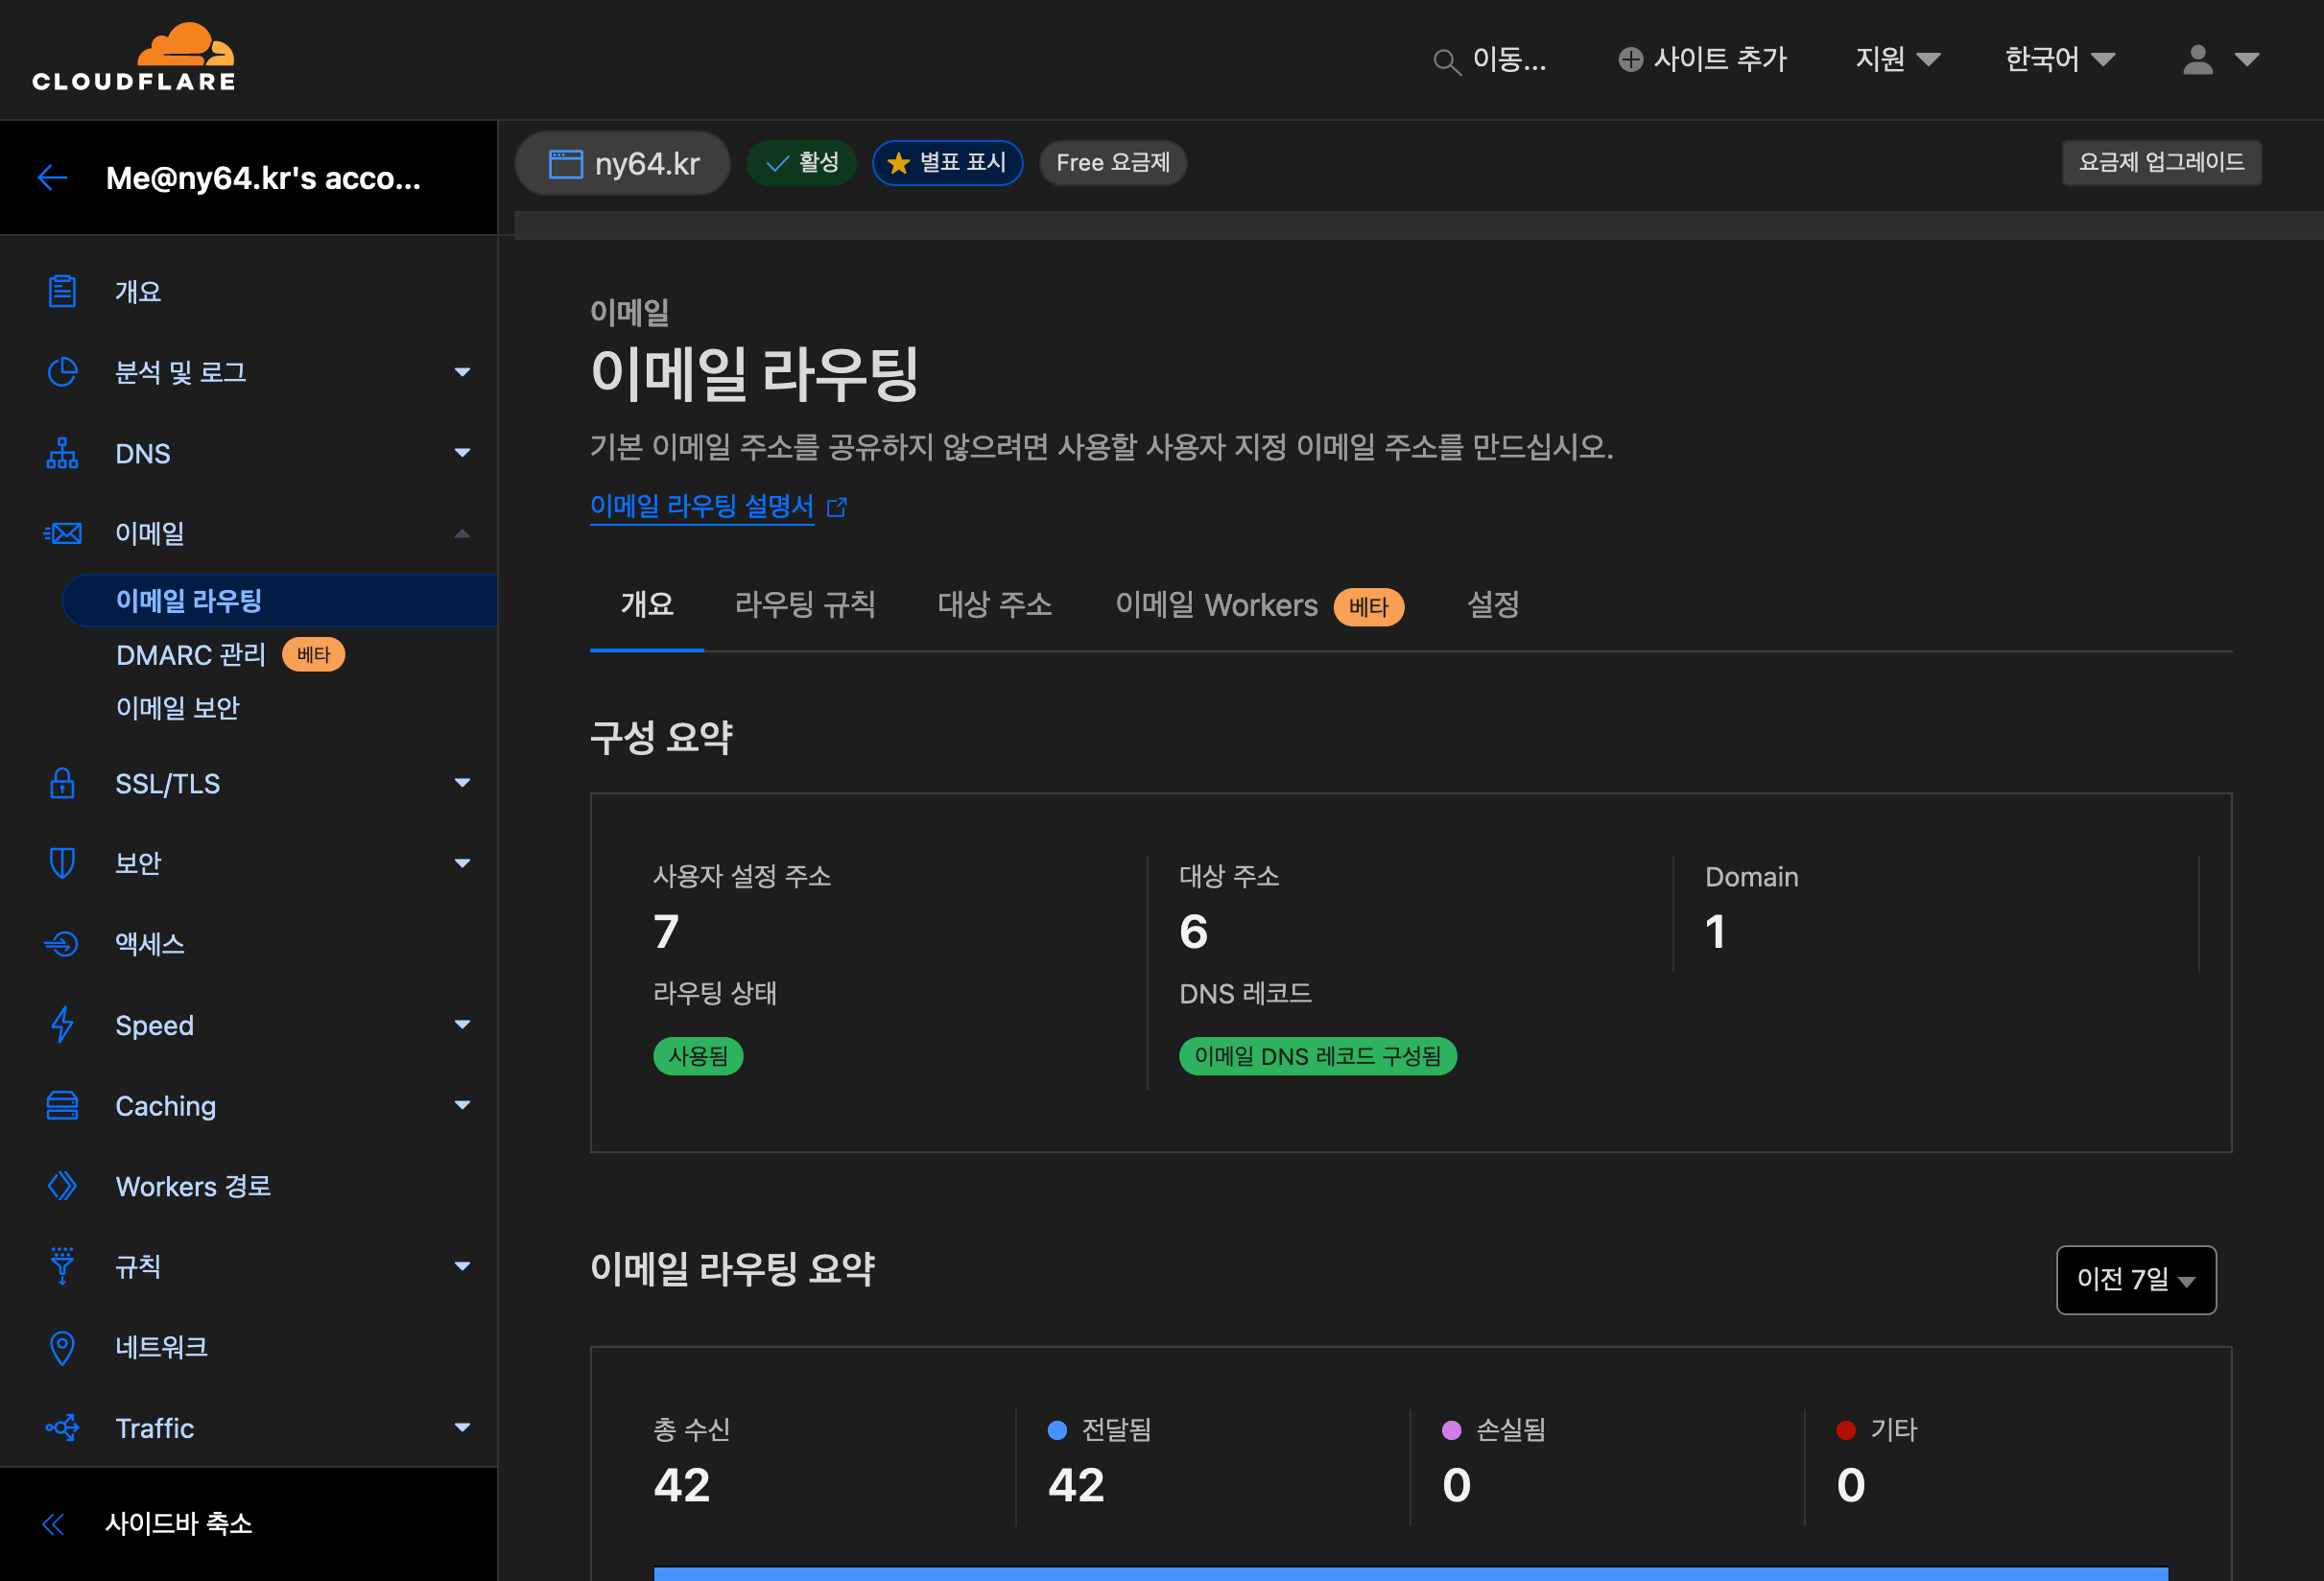This screenshot has width=2324, height=1581.
Task: Click the 이동... search field
Action: click(1491, 60)
